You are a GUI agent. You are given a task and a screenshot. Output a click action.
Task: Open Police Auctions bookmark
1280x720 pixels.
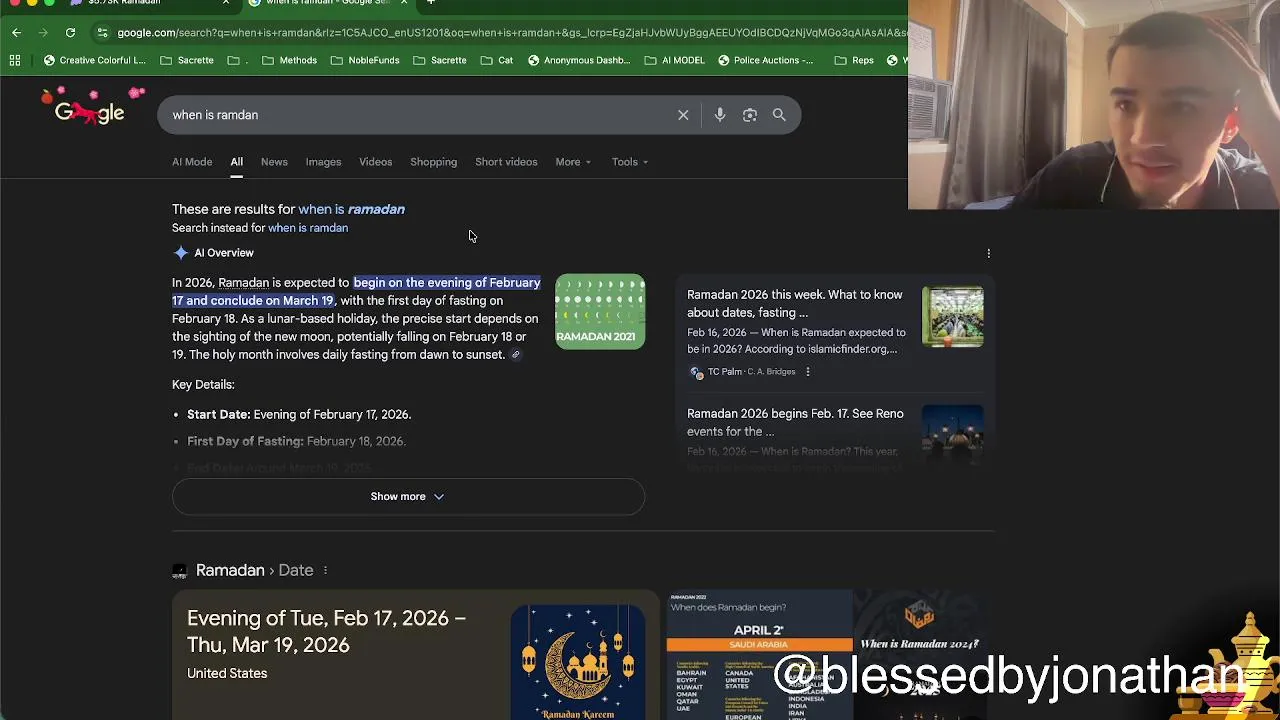(766, 60)
